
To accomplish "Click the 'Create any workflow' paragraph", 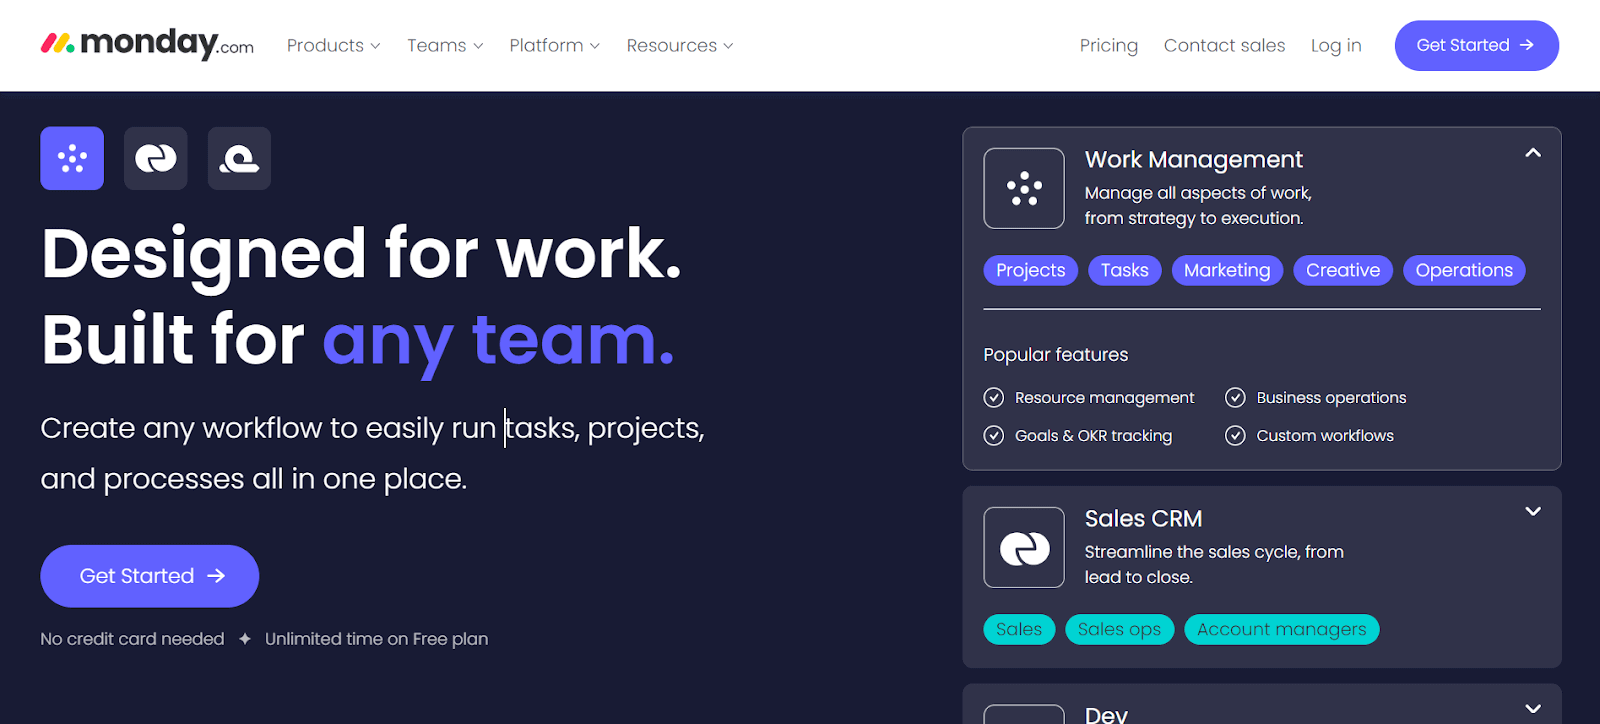I will pyautogui.click(x=373, y=453).
